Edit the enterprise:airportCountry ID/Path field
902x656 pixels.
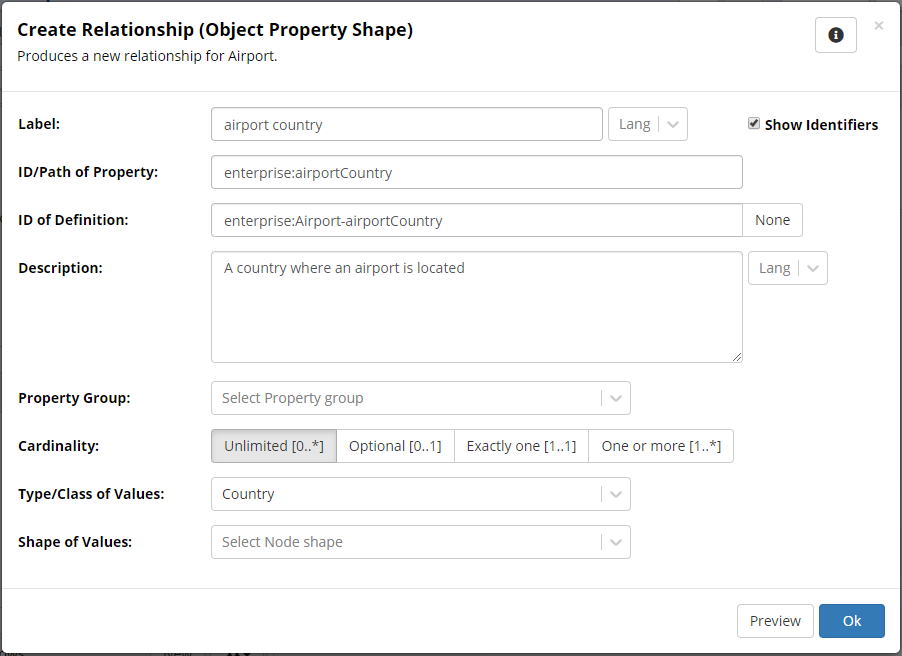pos(476,172)
